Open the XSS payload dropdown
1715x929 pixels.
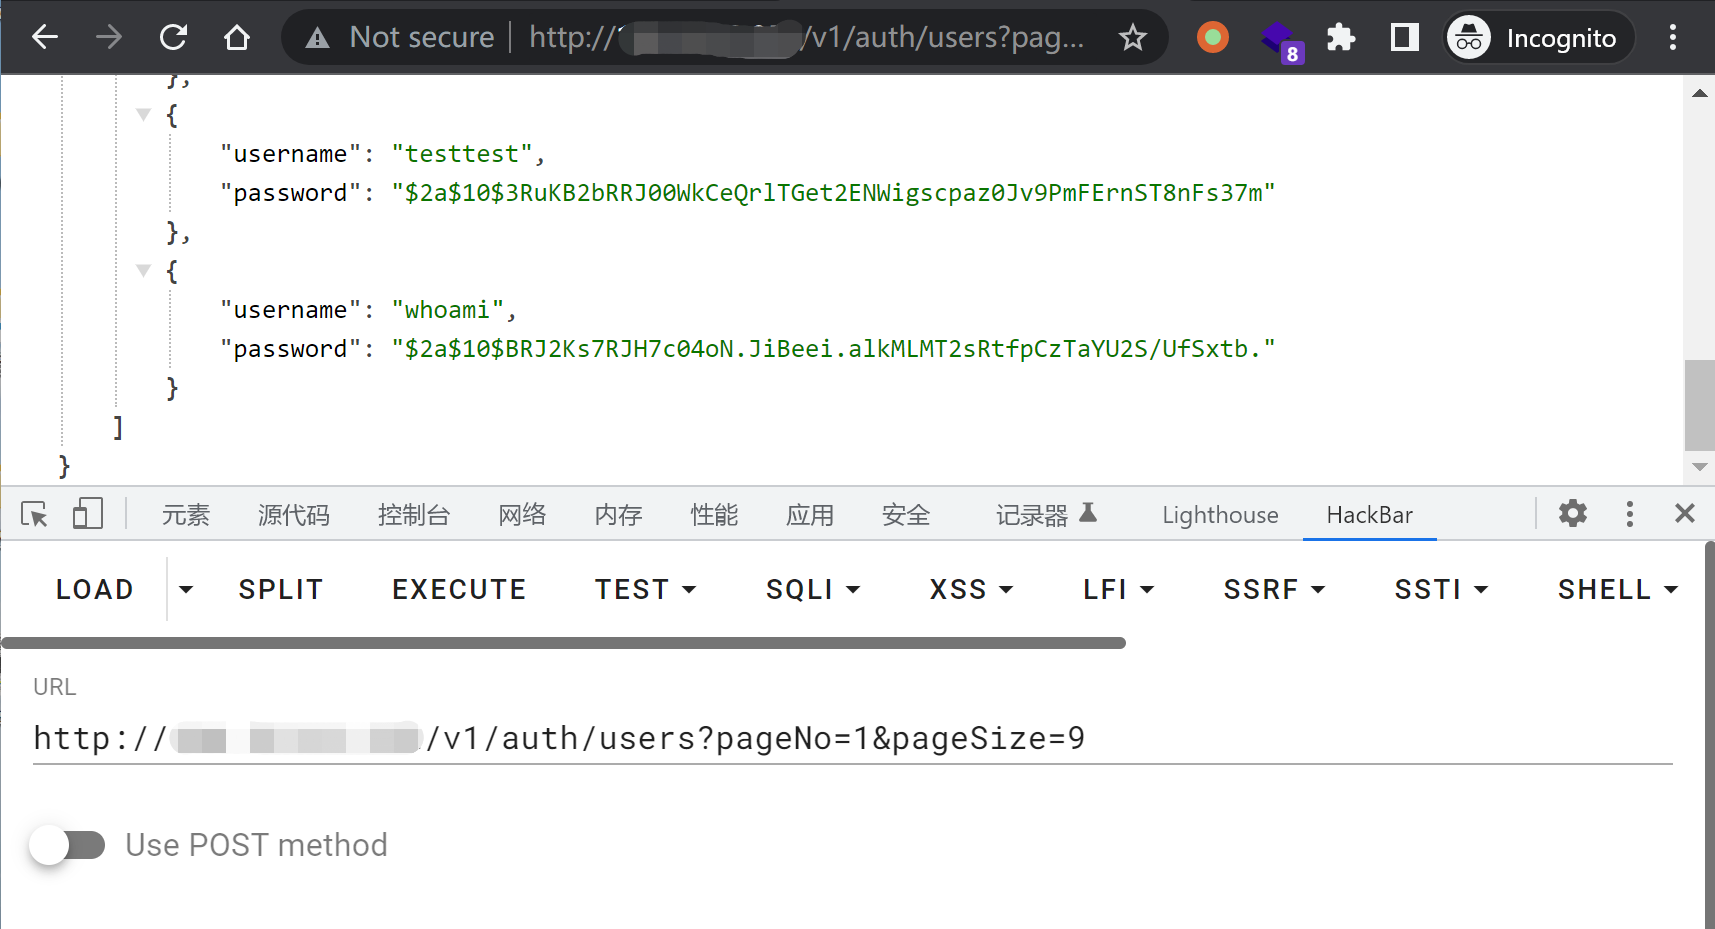point(970,590)
